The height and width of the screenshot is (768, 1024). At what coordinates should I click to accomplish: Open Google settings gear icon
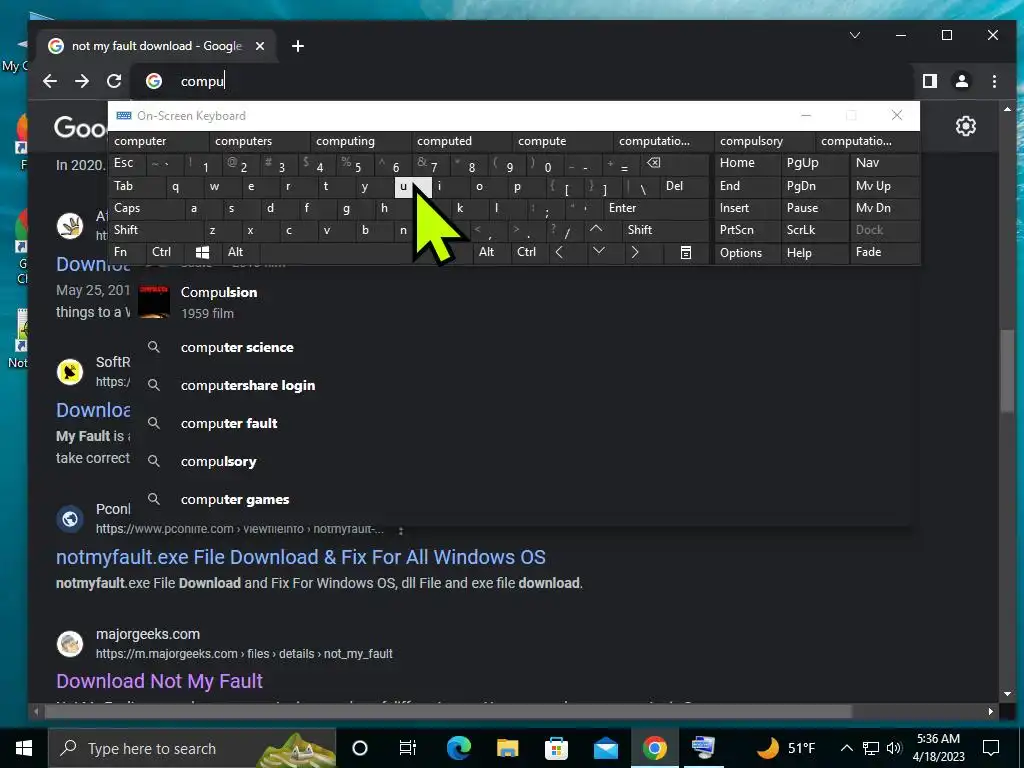(x=965, y=125)
